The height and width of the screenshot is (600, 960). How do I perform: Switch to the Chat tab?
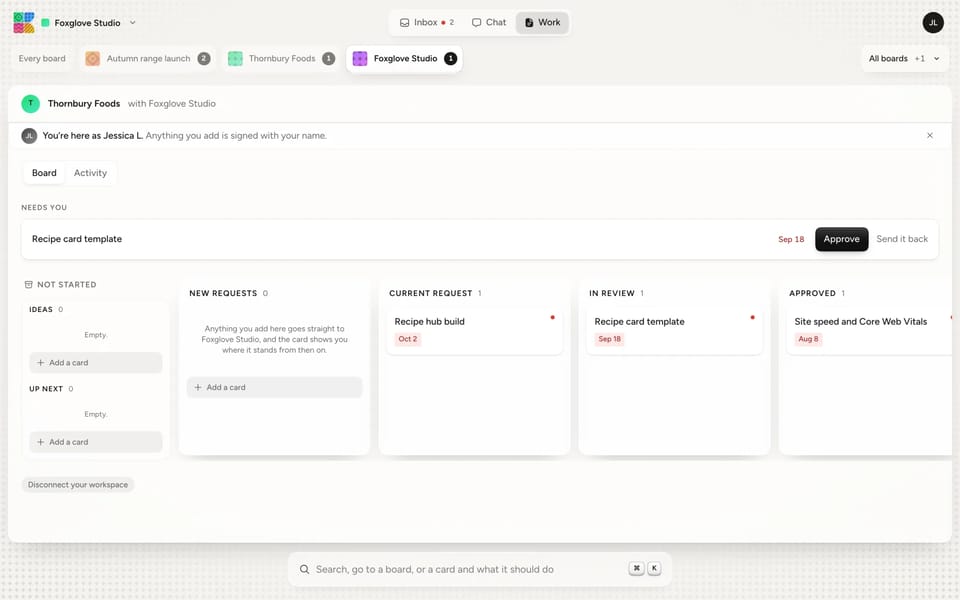[x=489, y=23]
